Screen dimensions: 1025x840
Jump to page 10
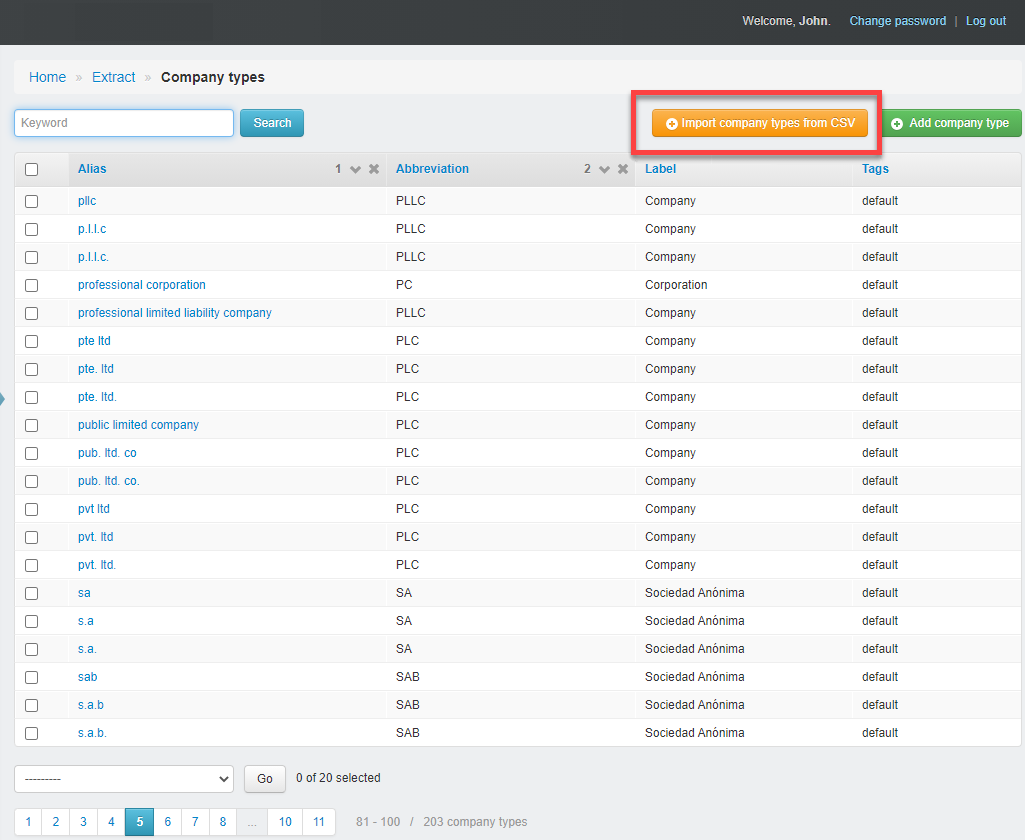tap(285, 822)
